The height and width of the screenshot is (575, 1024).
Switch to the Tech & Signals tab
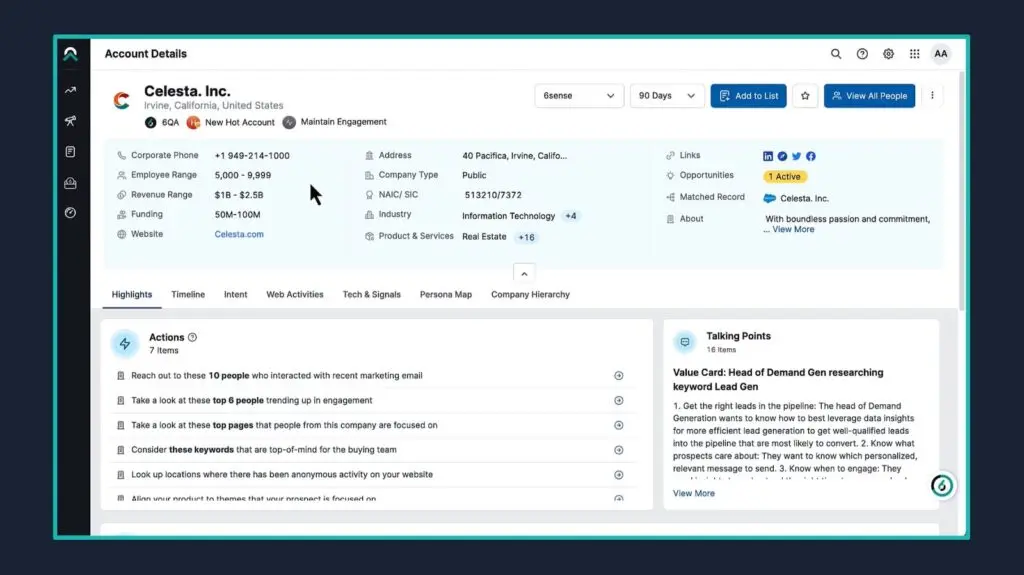pos(372,295)
